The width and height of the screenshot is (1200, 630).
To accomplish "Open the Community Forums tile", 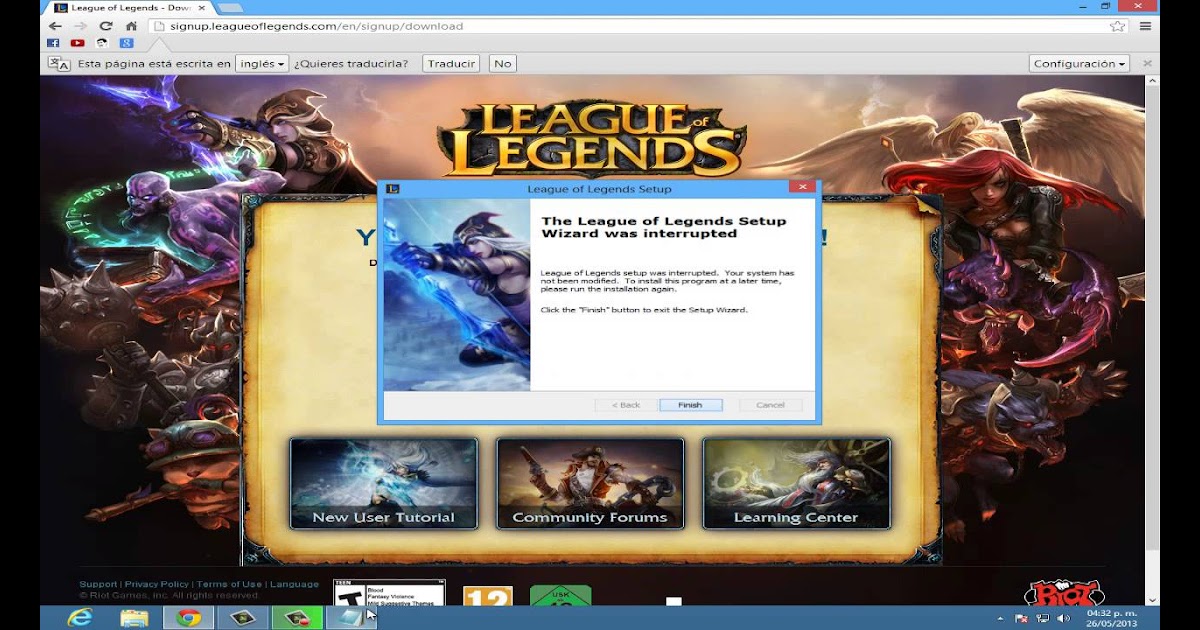I will (x=590, y=483).
